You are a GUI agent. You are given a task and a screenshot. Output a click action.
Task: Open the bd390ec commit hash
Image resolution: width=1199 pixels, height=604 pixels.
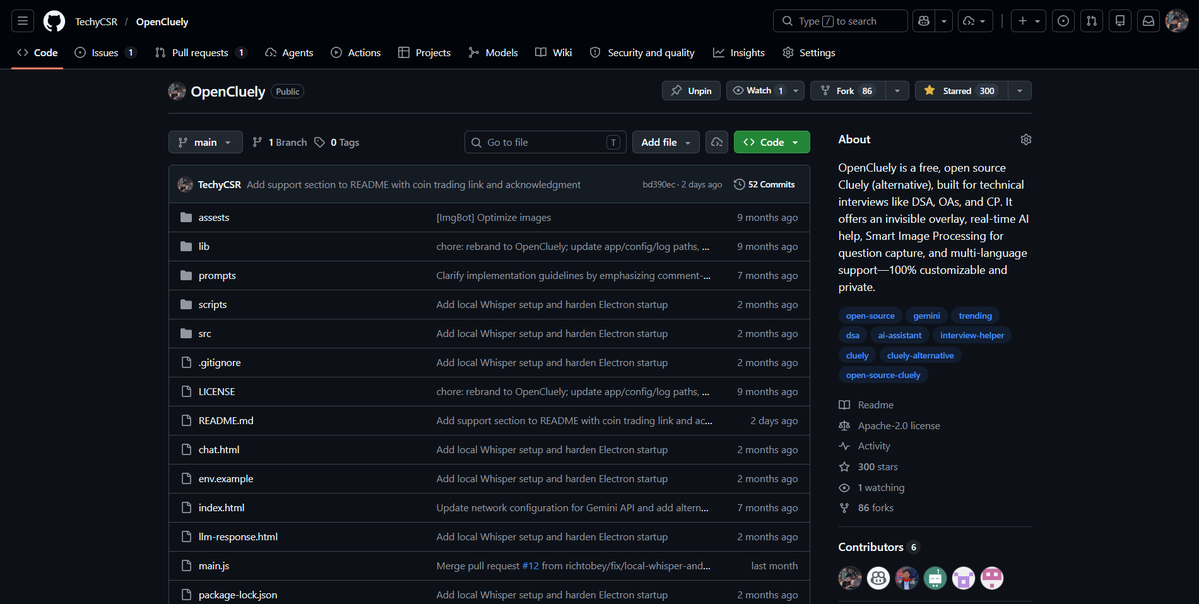click(x=659, y=185)
